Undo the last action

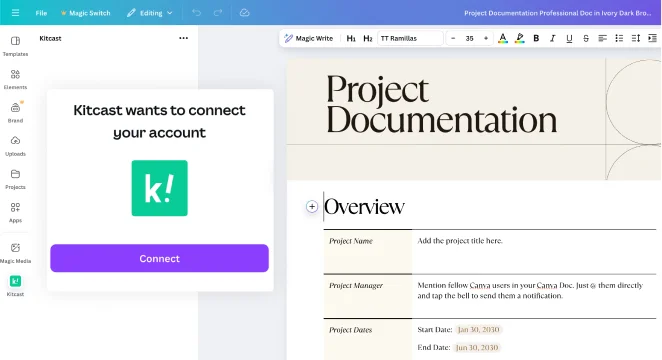(196, 13)
